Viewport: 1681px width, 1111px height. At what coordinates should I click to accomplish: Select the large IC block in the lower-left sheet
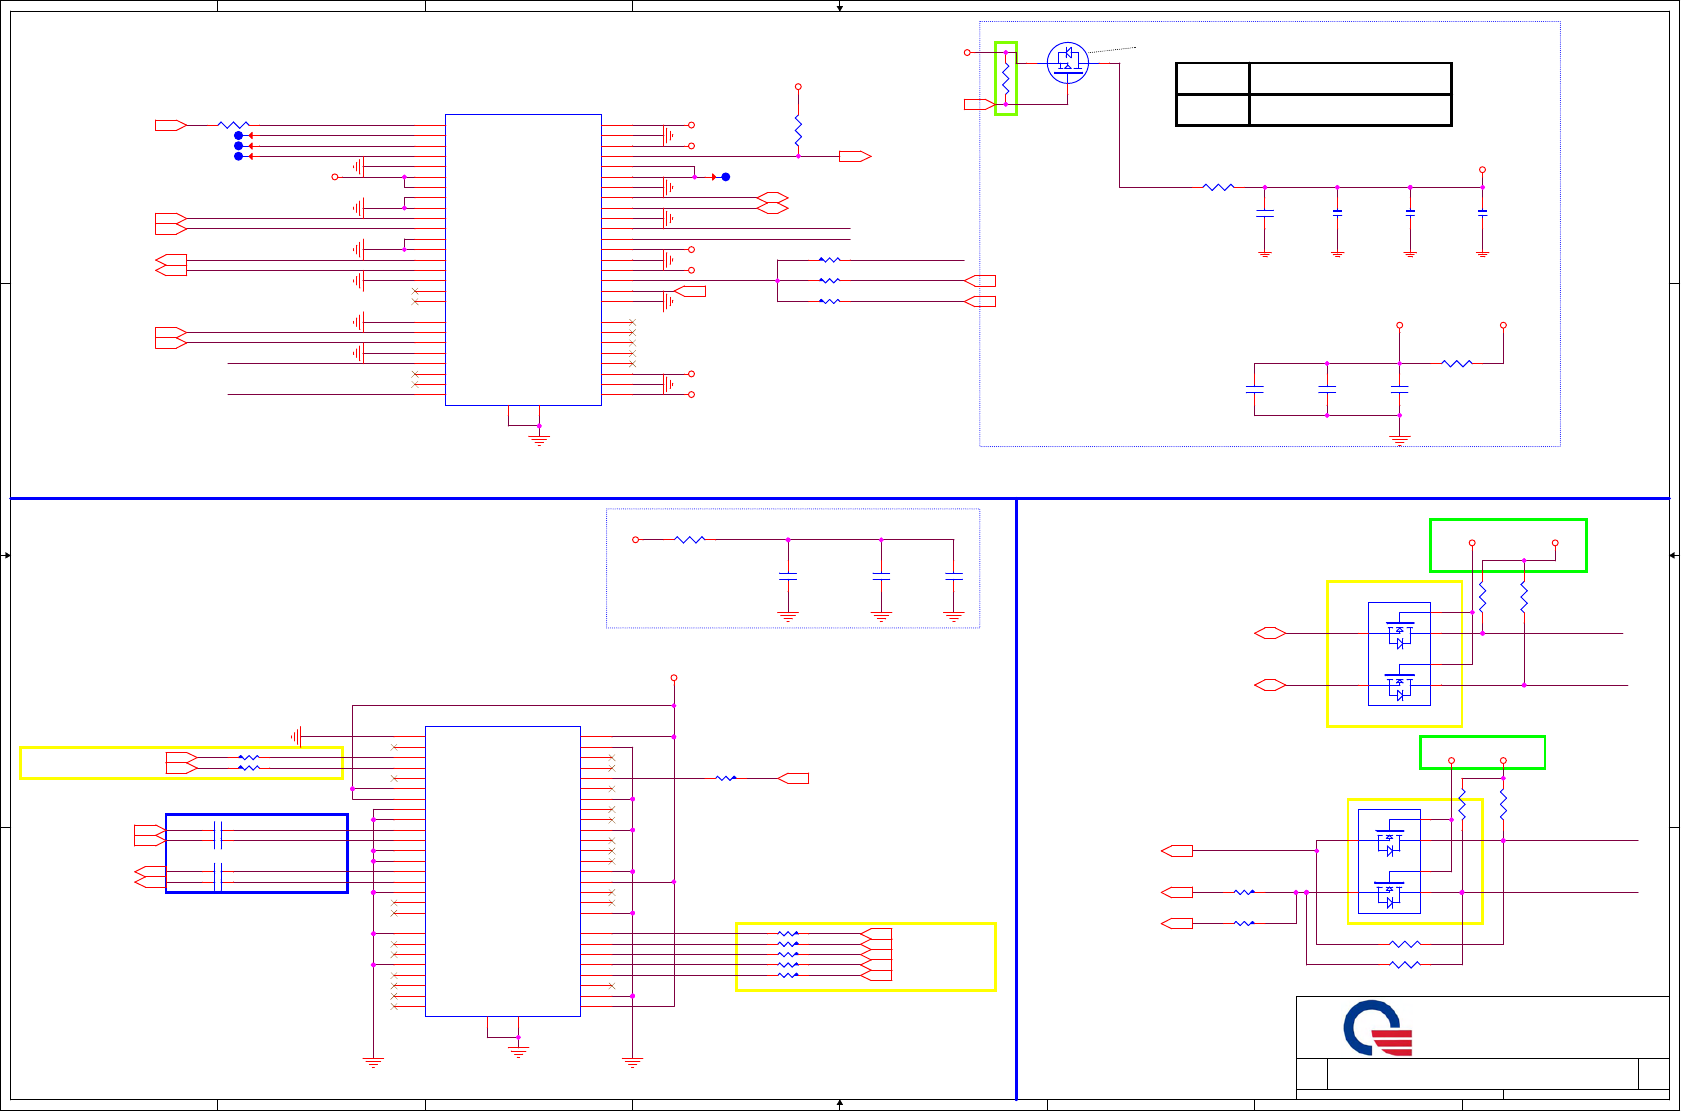[503, 871]
